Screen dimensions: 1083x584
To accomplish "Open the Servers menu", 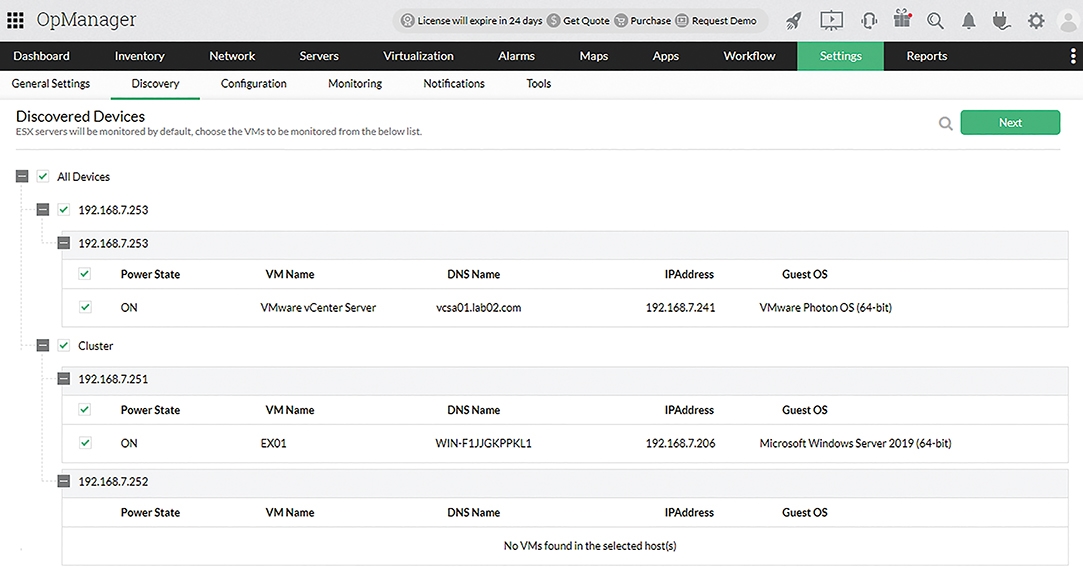I will pos(319,56).
